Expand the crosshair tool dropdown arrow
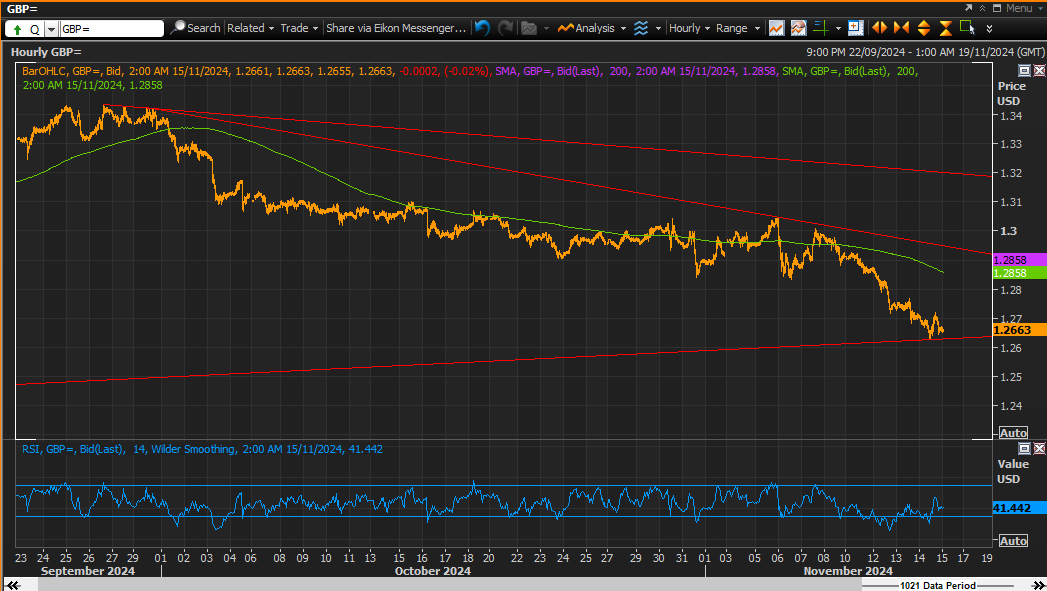Screen dimensions: 1047x591 838,28
